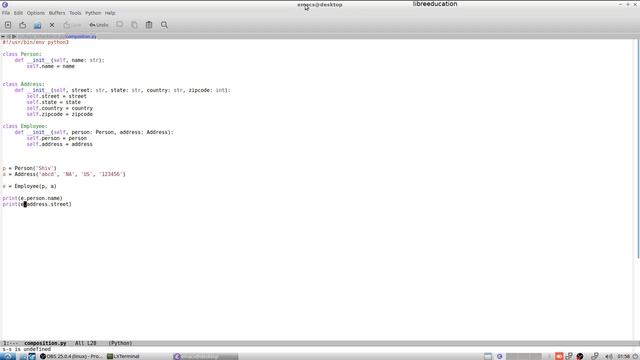
Task: Click the Paste clipboard toolbar icon
Action: click(149, 25)
